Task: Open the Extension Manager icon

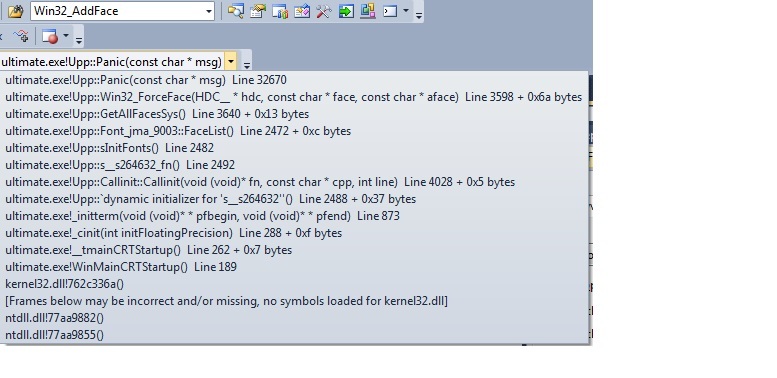Action: click(x=368, y=11)
